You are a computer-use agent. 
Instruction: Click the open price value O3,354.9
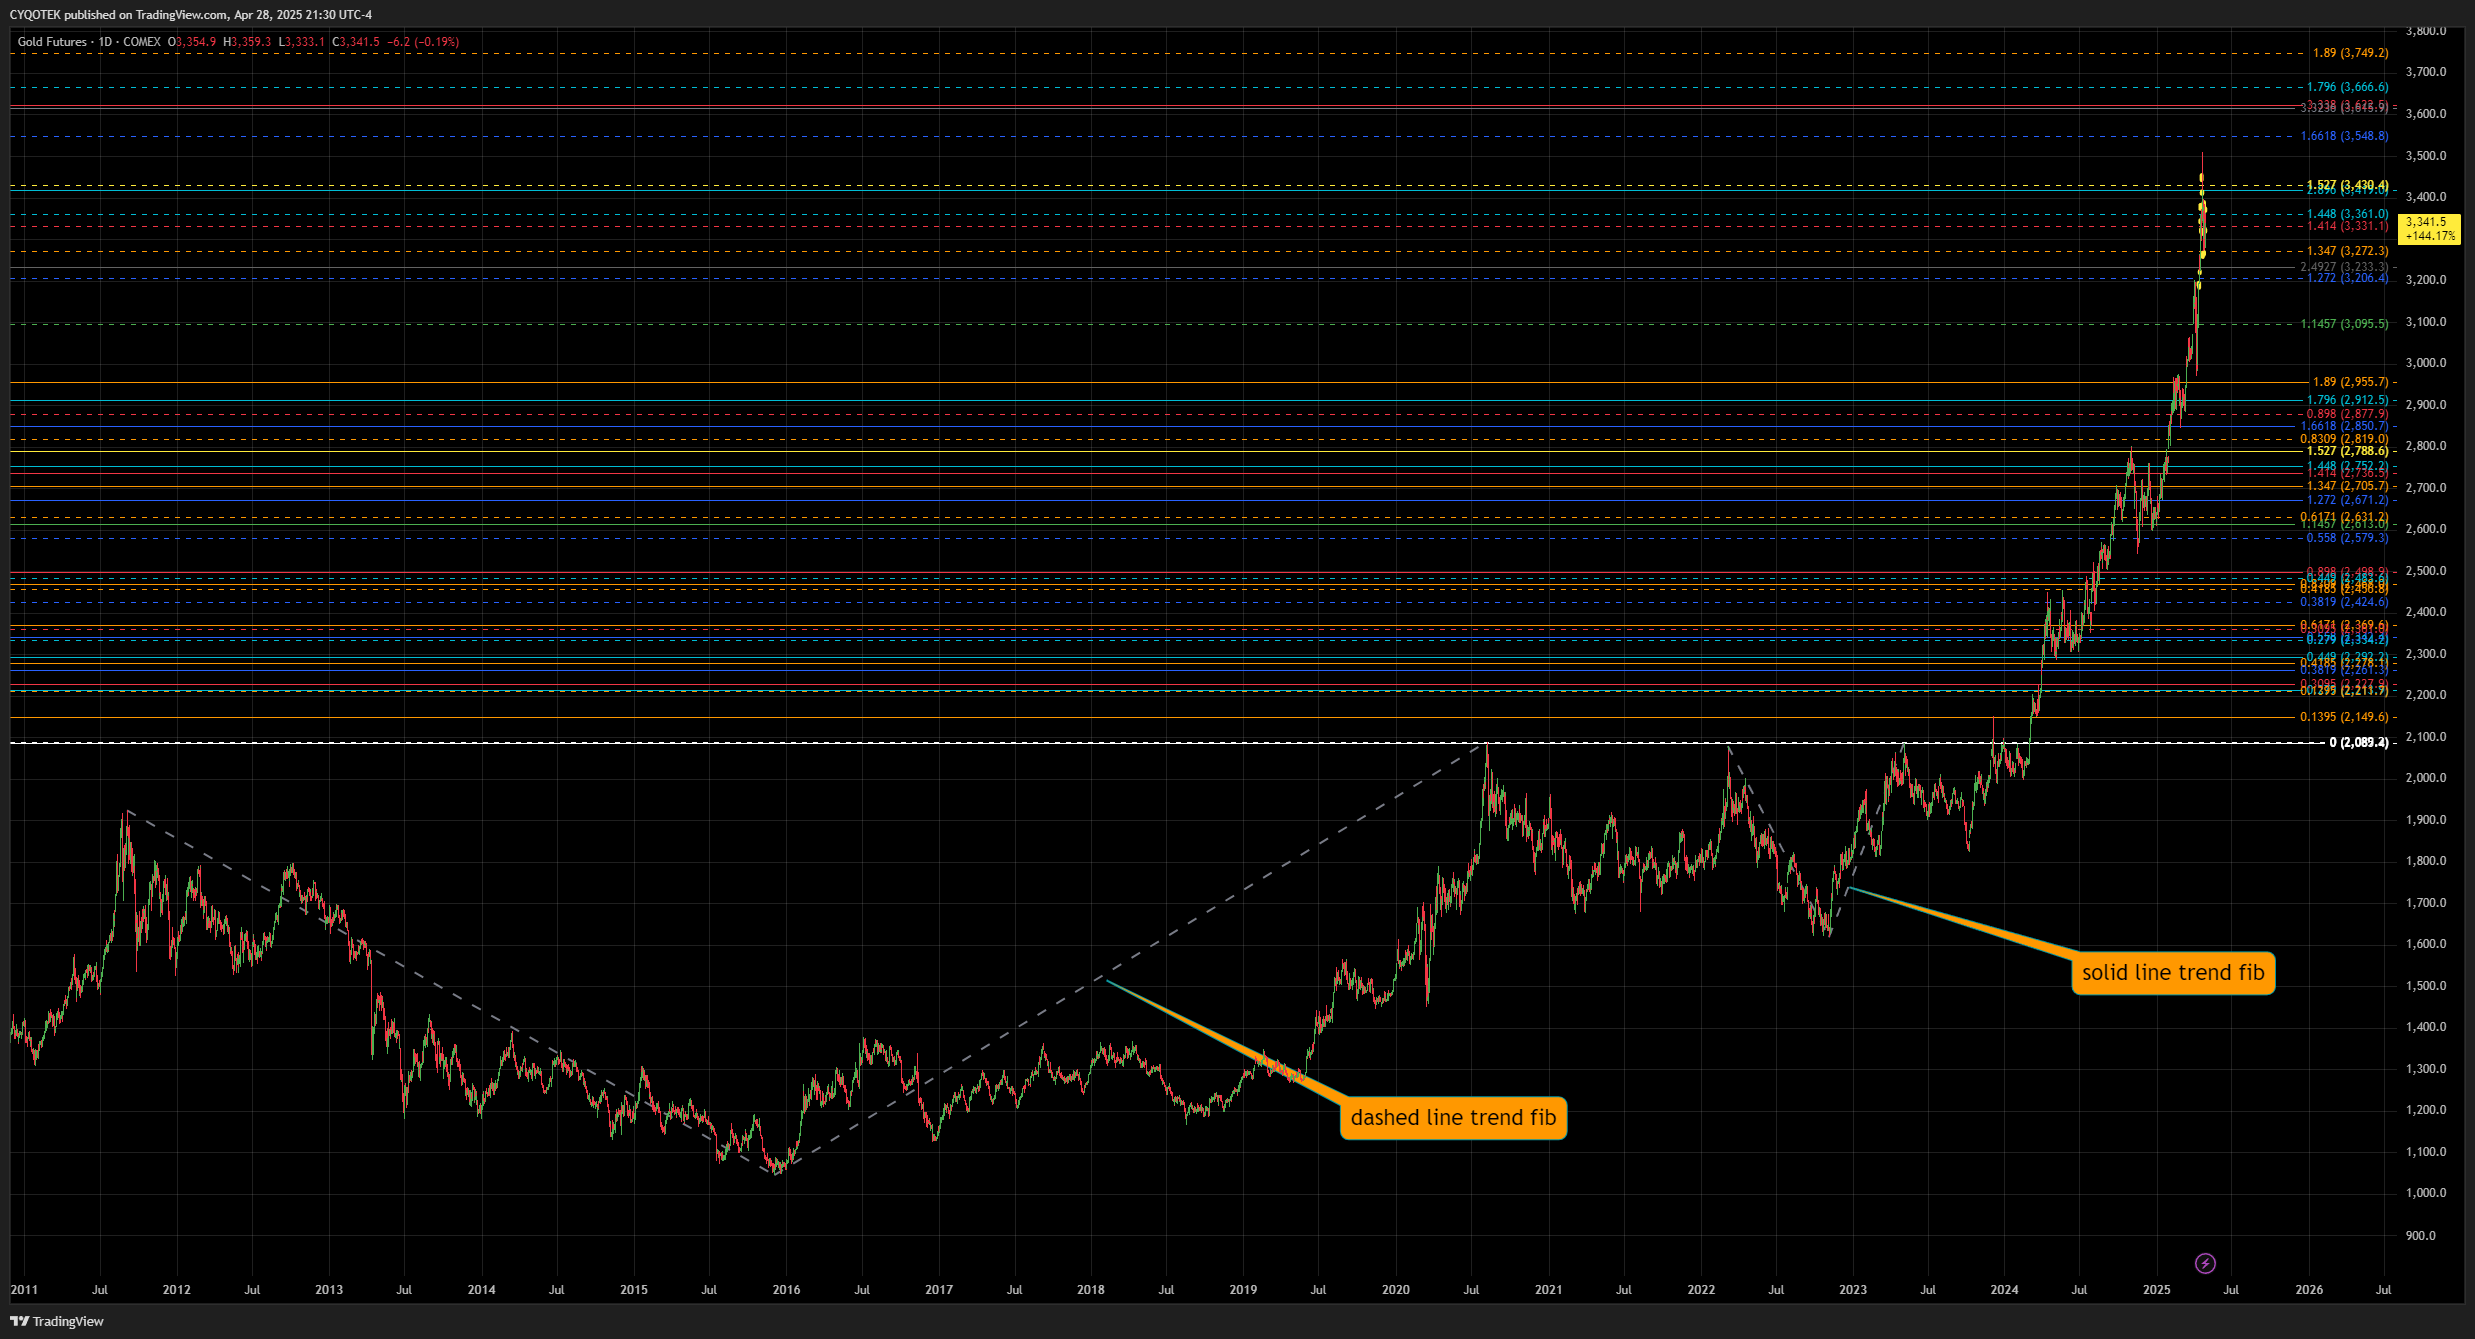pos(192,42)
